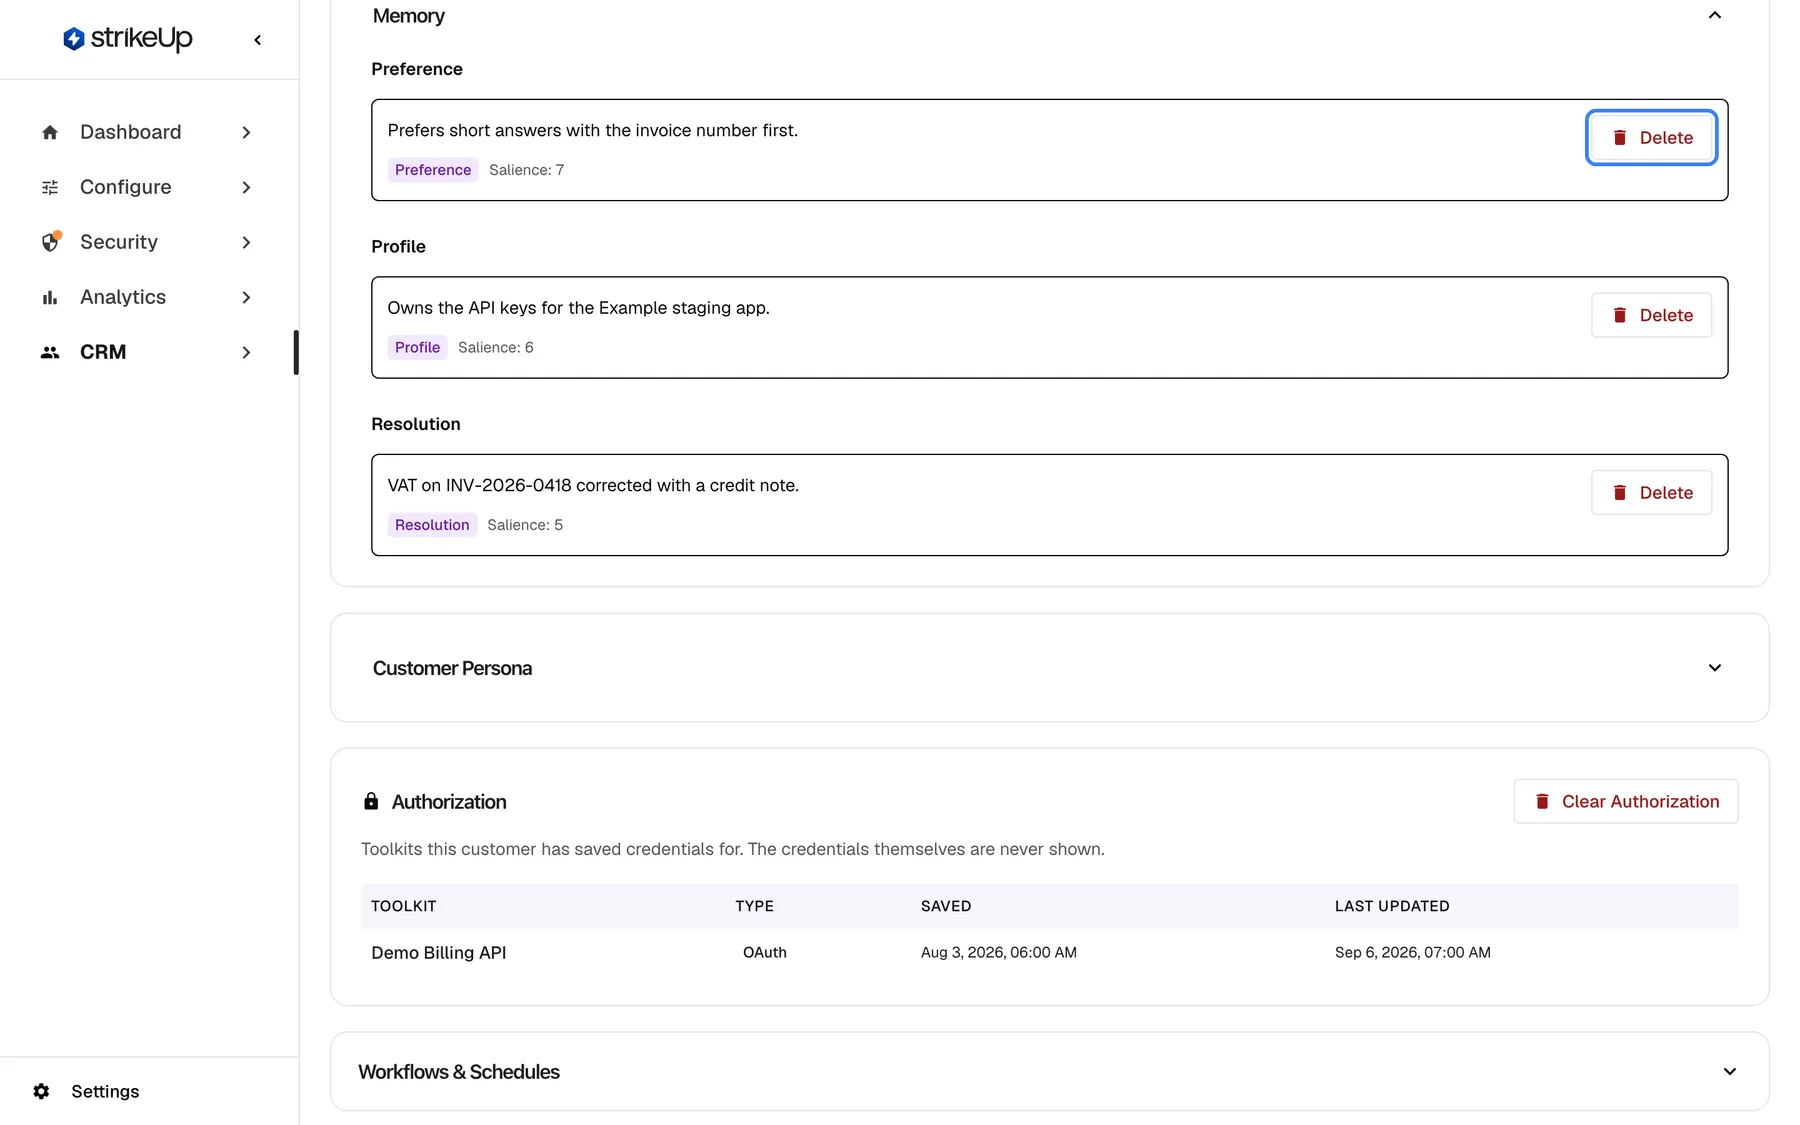Viewport: 1800px width, 1125px height.
Task: Click the TOOLKIT column header
Action: click(x=404, y=906)
